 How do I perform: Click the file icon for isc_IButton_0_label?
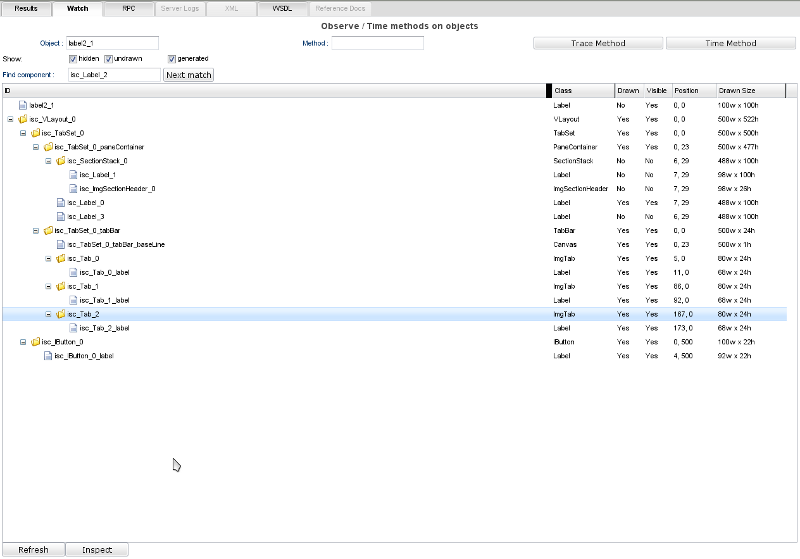point(47,356)
